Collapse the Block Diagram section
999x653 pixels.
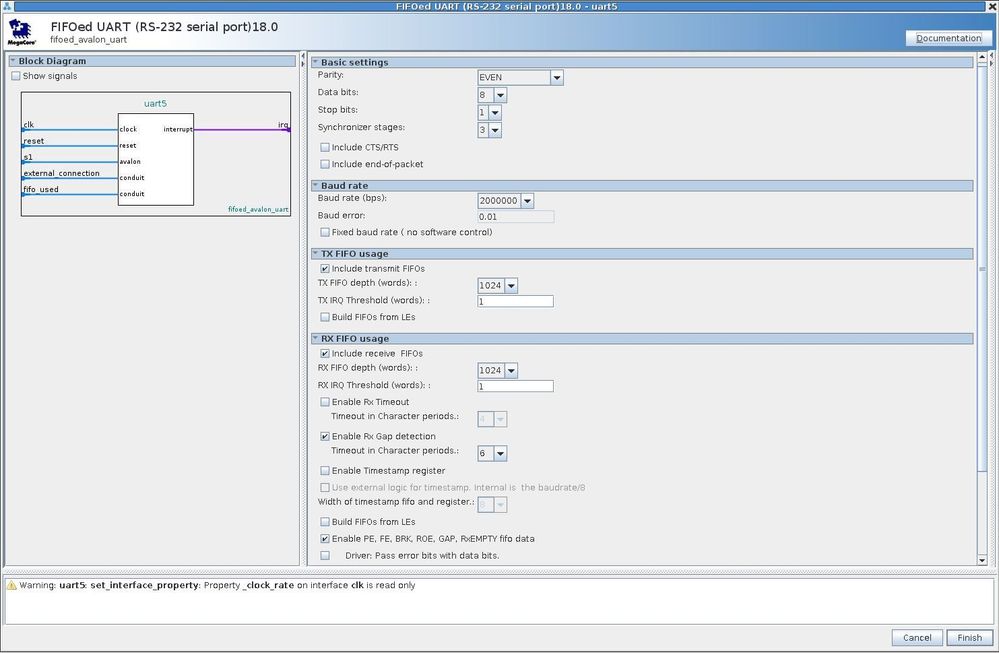12,61
